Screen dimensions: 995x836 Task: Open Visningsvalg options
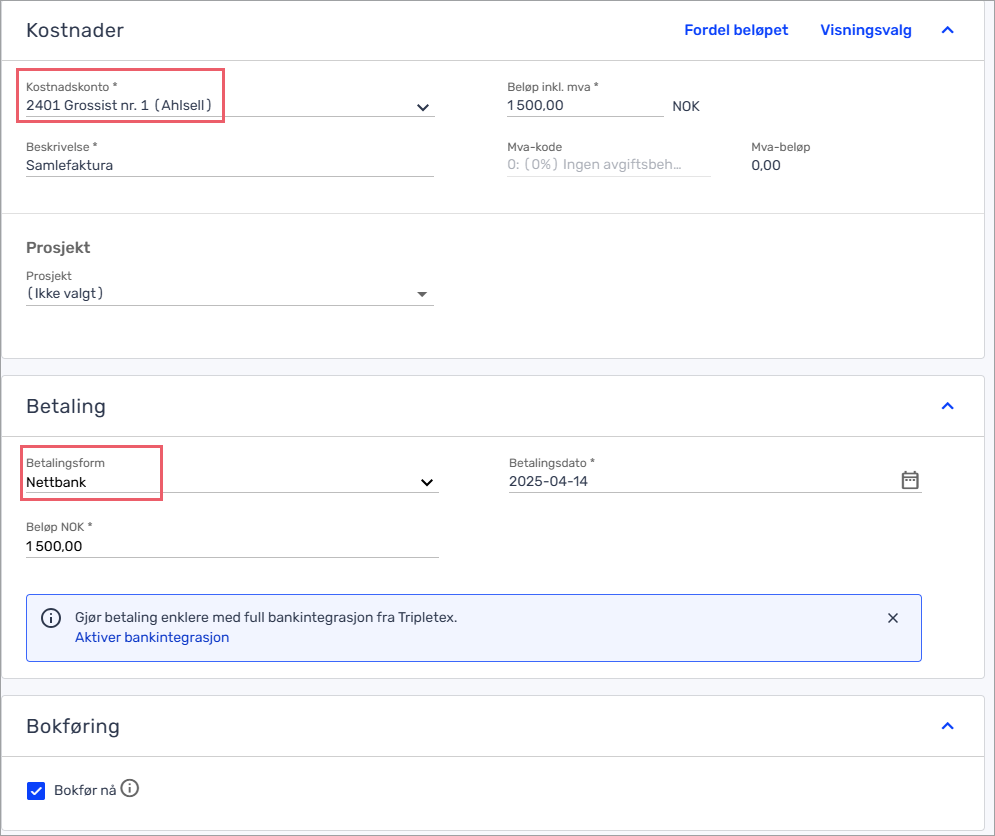click(x=866, y=30)
